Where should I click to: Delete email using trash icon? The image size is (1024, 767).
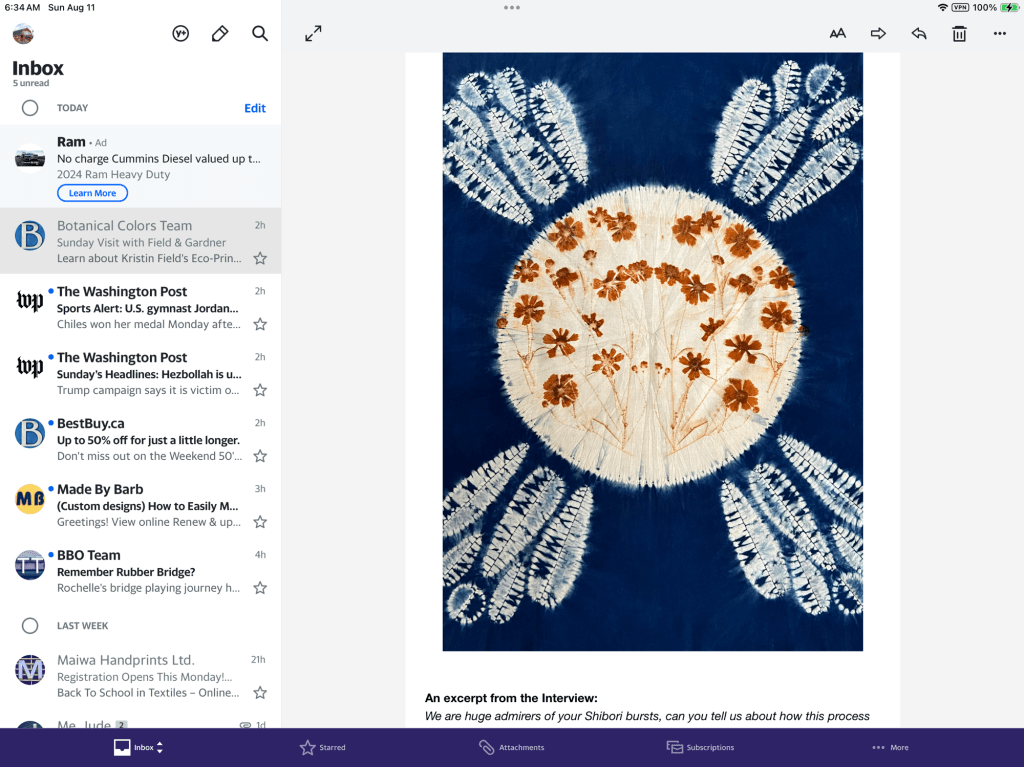[x=959, y=34]
